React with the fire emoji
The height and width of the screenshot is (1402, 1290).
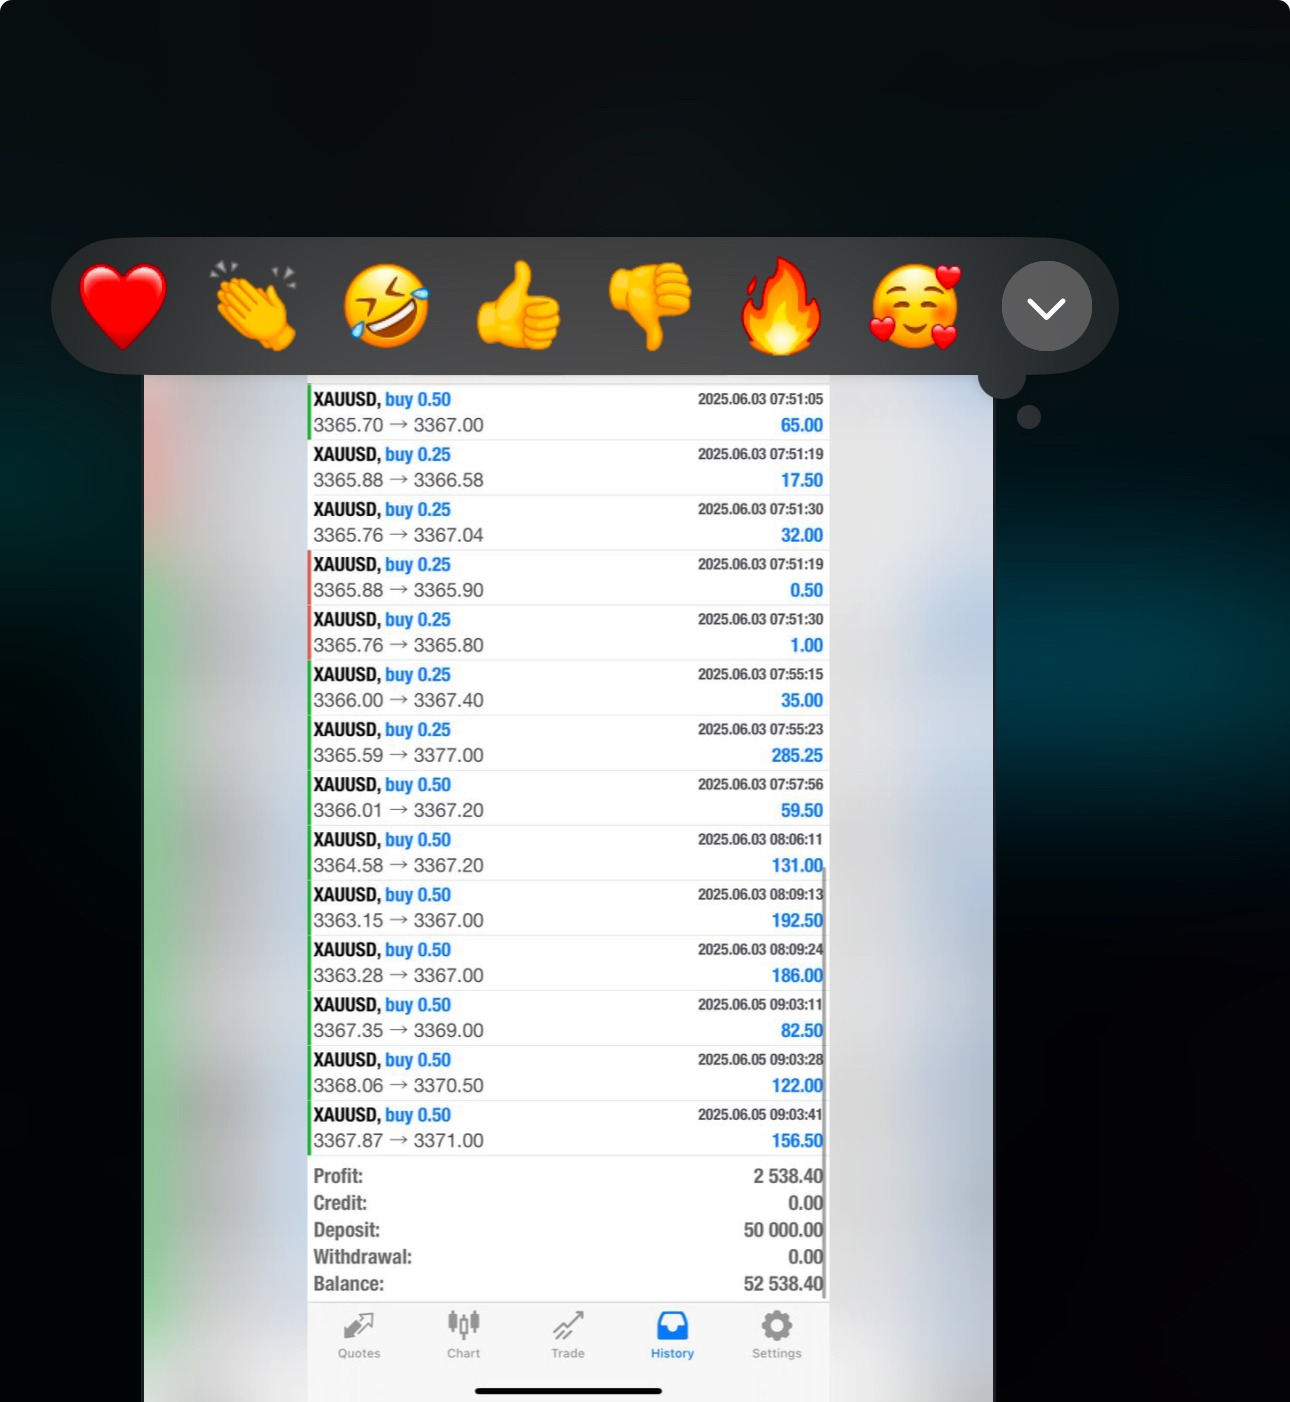pyautogui.click(x=781, y=306)
